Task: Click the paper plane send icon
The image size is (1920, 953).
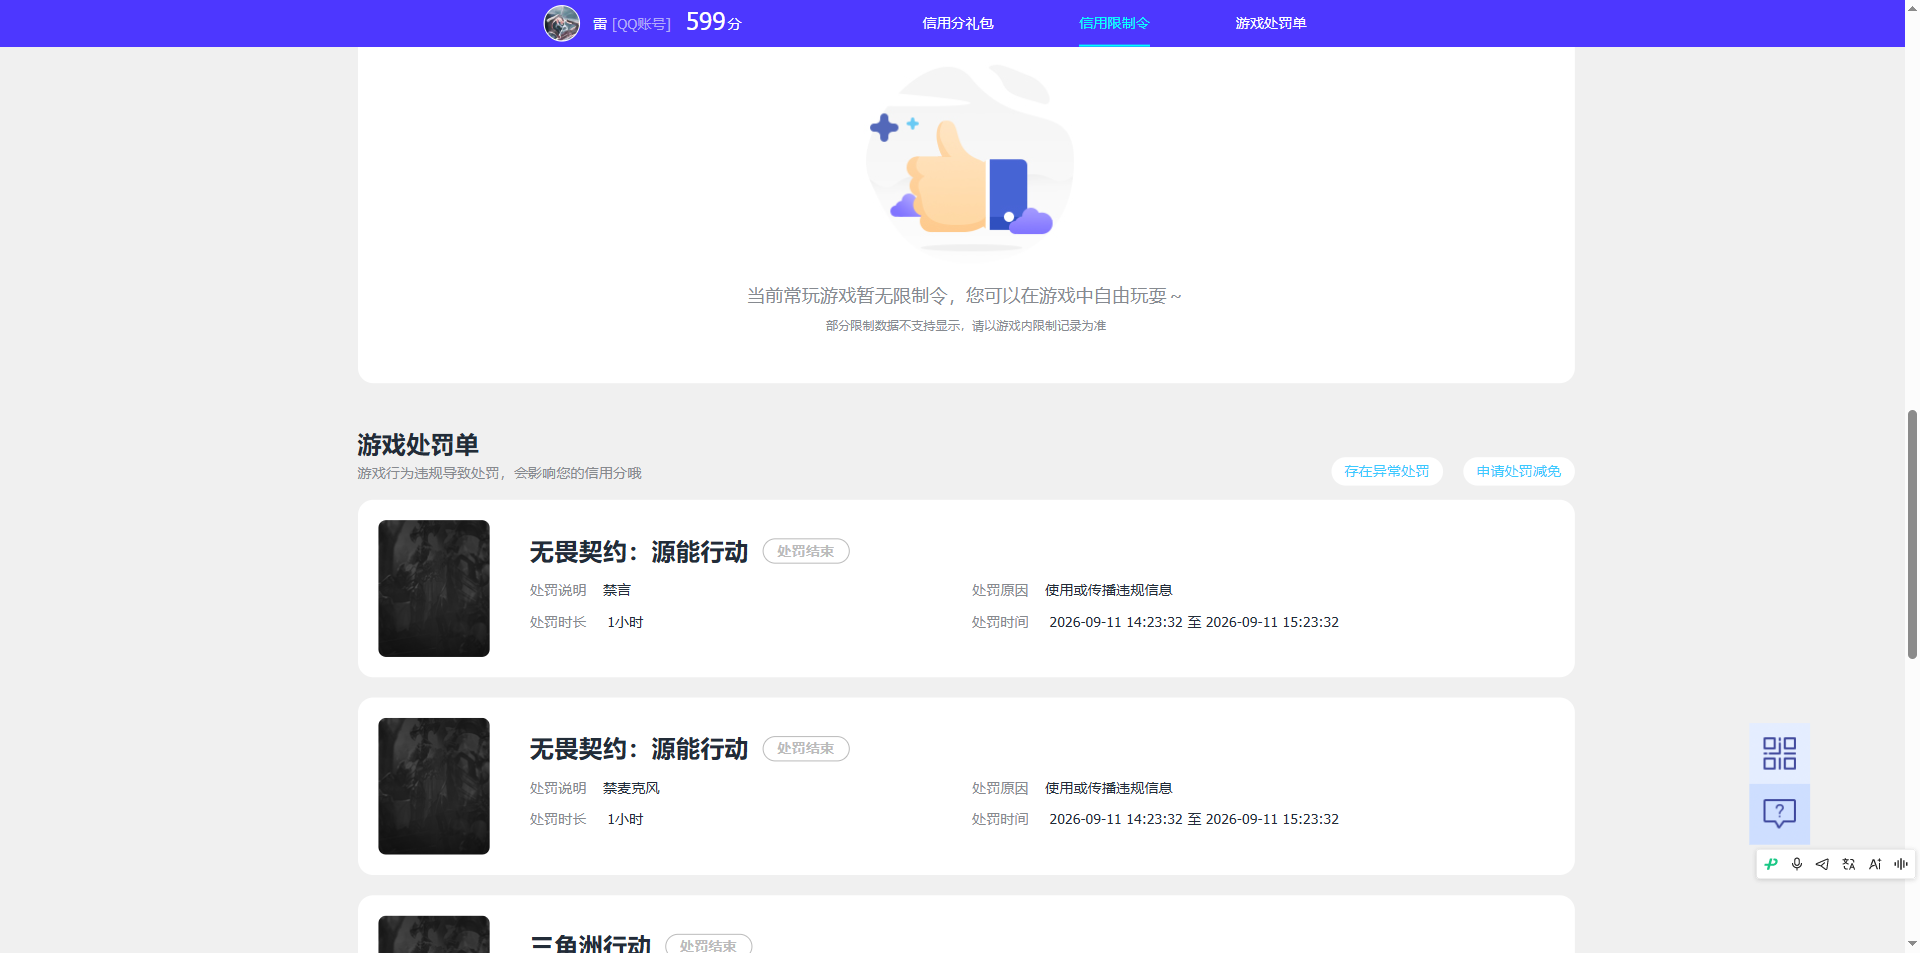Action: click(x=1822, y=864)
